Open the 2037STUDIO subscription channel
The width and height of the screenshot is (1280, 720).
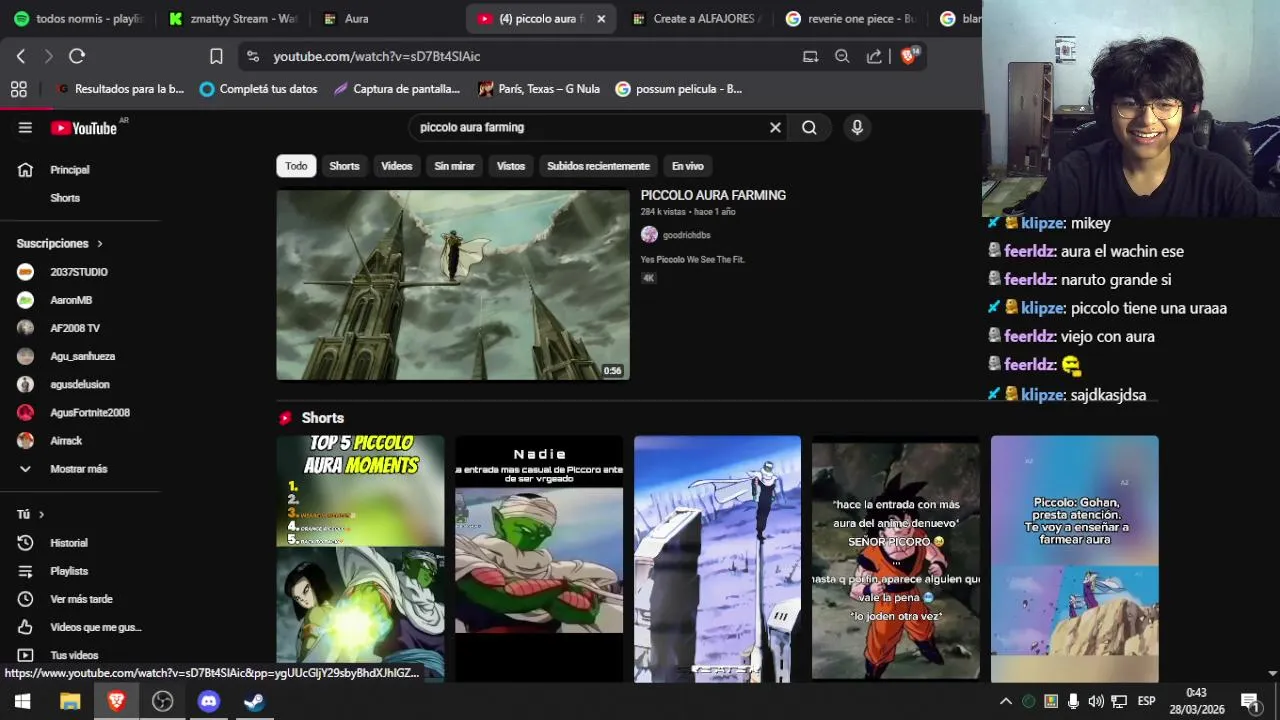80,272
